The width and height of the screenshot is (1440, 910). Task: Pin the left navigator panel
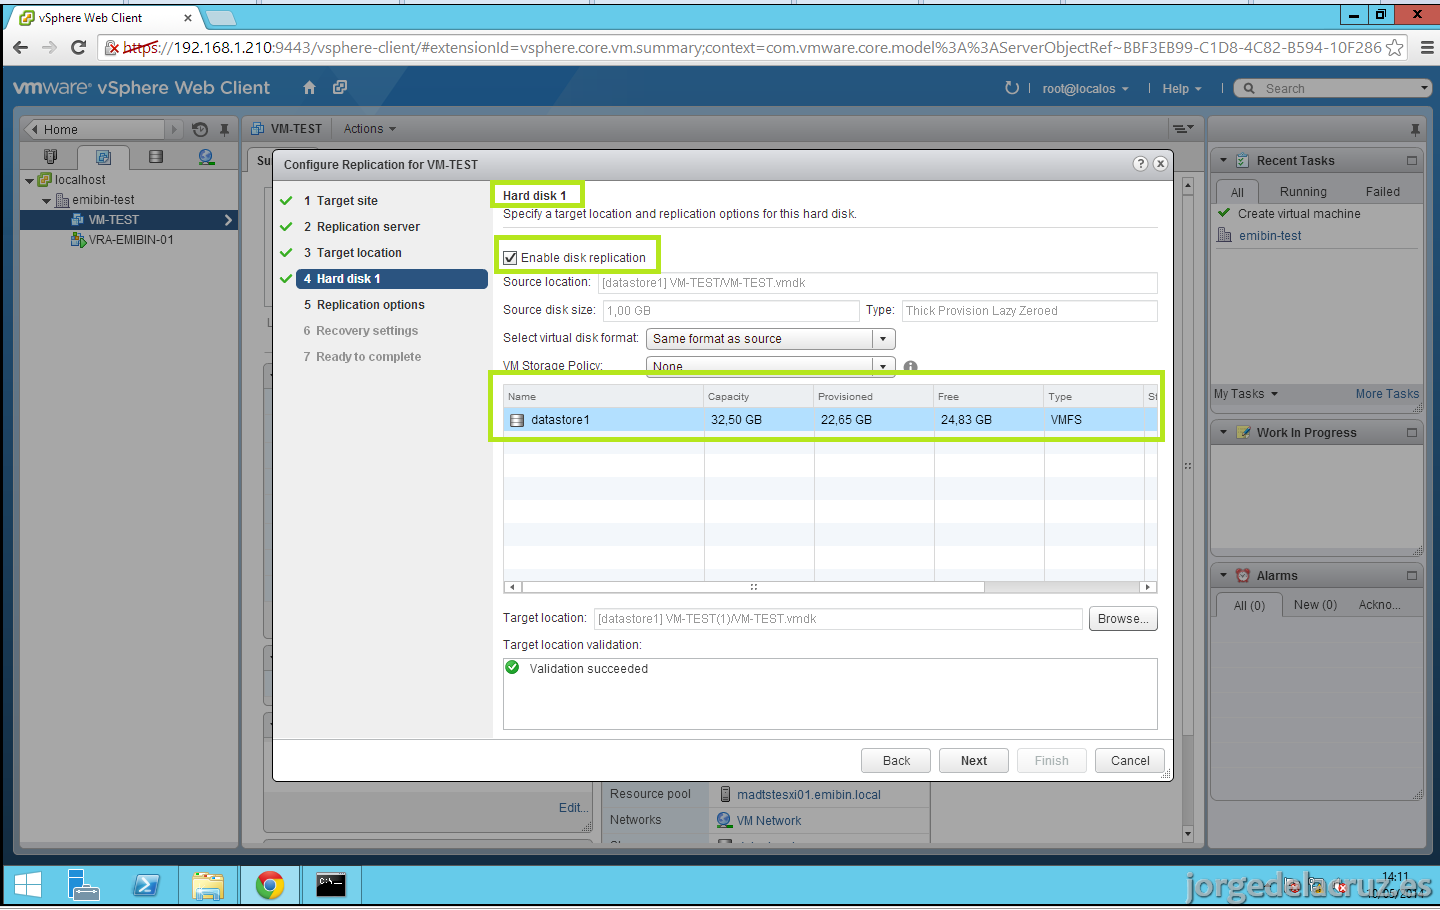(224, 129)
